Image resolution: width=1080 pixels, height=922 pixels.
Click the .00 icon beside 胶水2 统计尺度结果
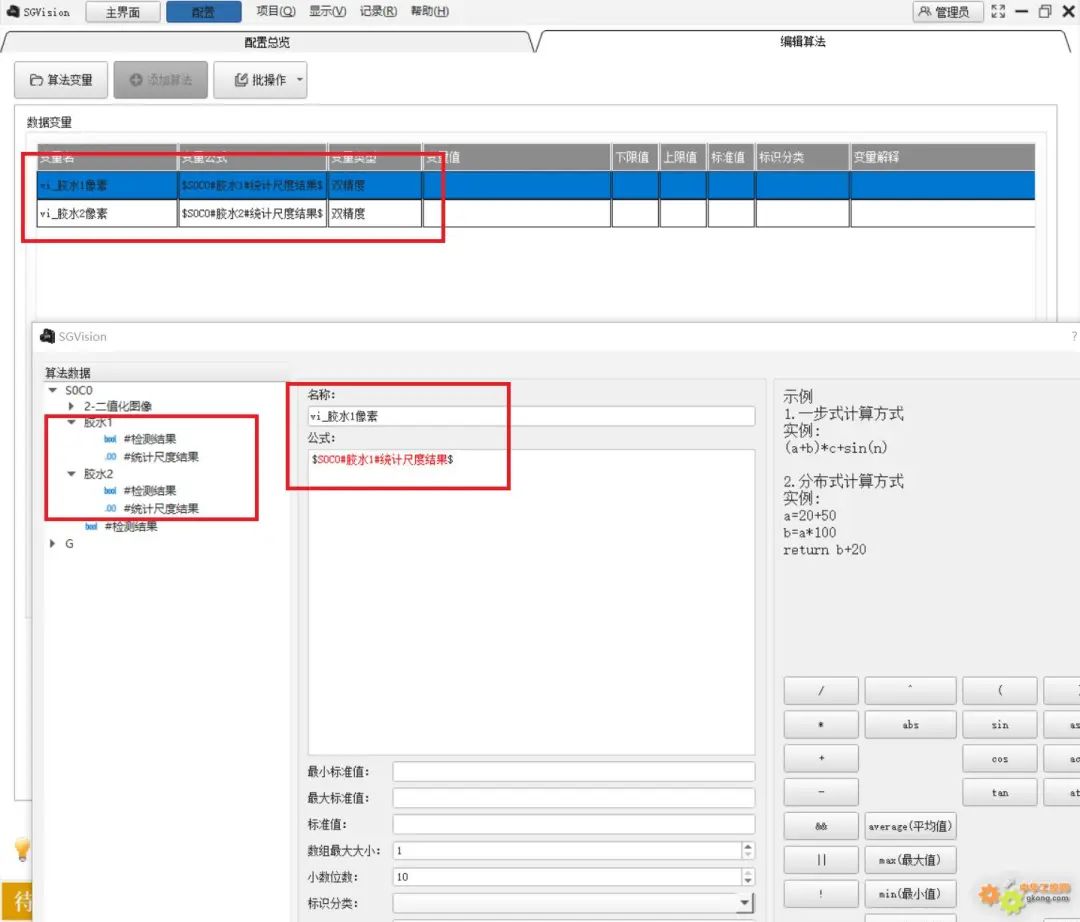point(111,508)
